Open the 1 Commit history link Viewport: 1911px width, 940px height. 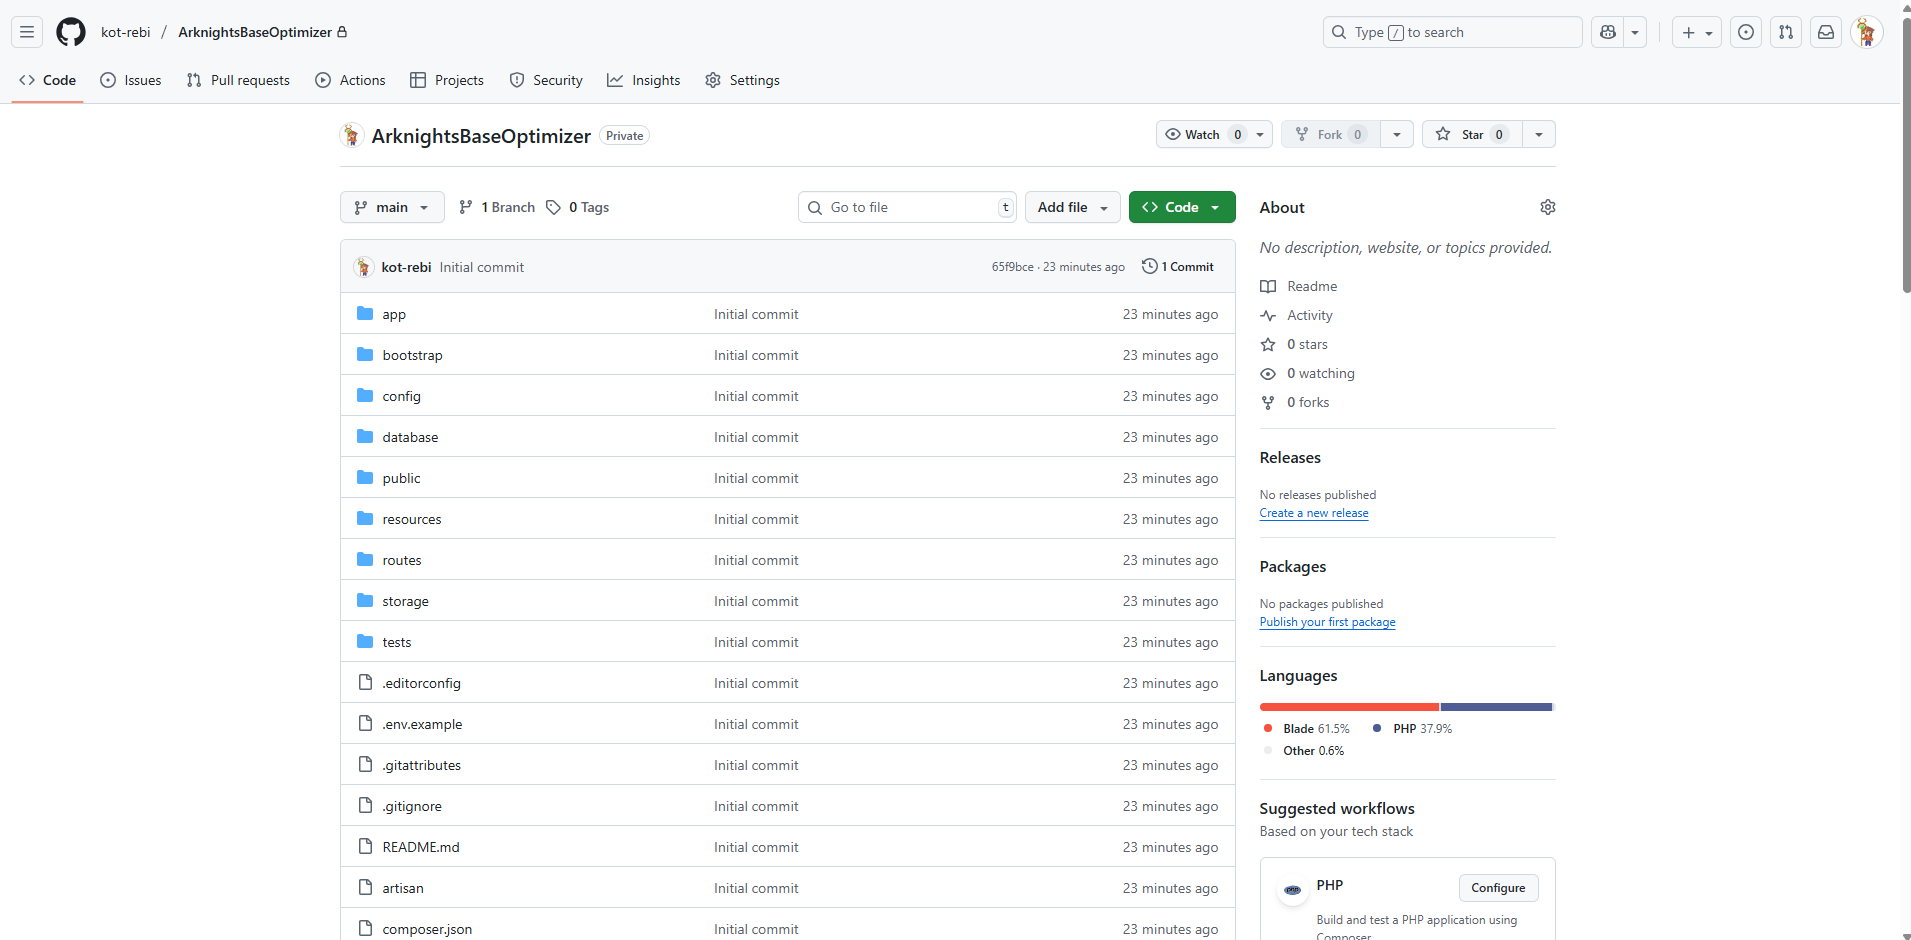1178,267
